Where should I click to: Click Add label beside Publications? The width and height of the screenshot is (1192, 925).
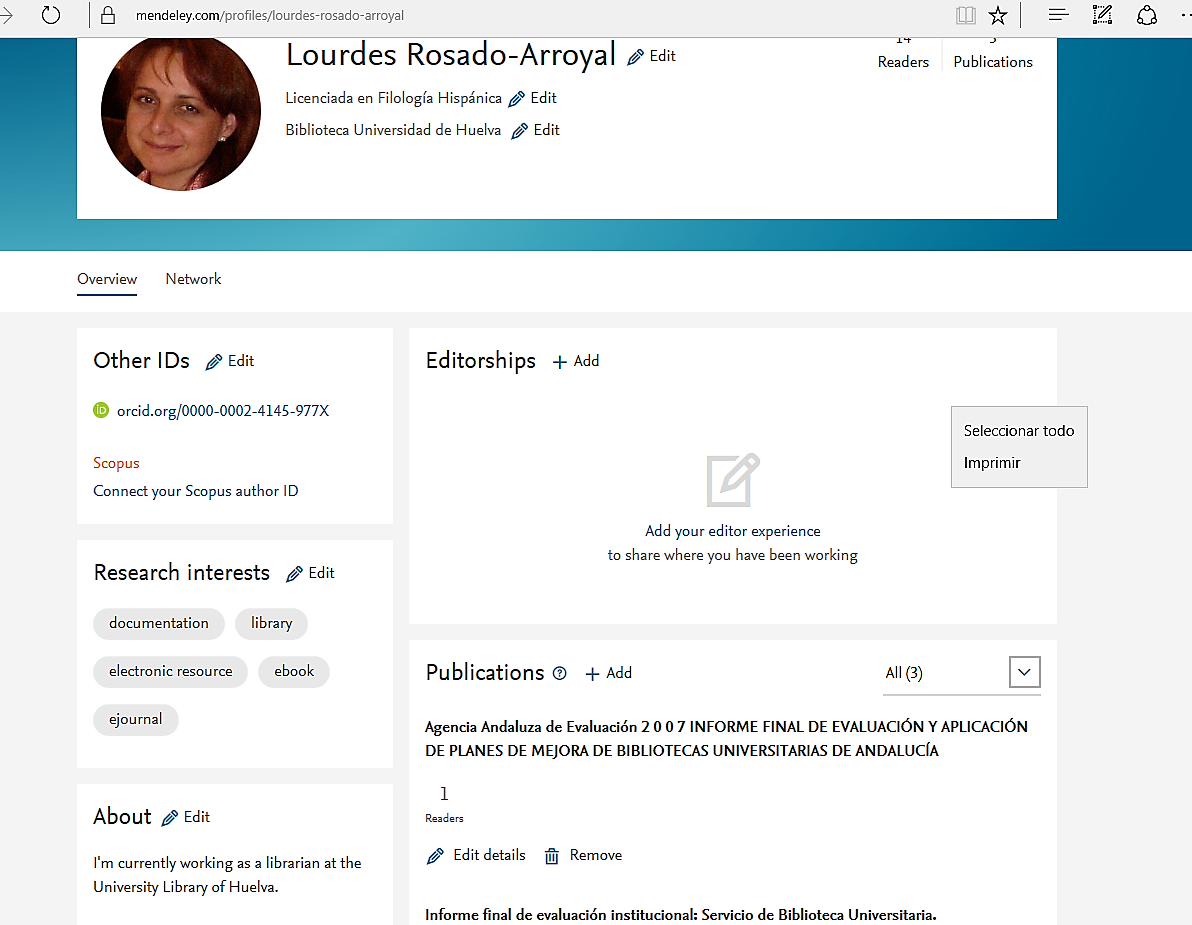click(x=619, y=673)
